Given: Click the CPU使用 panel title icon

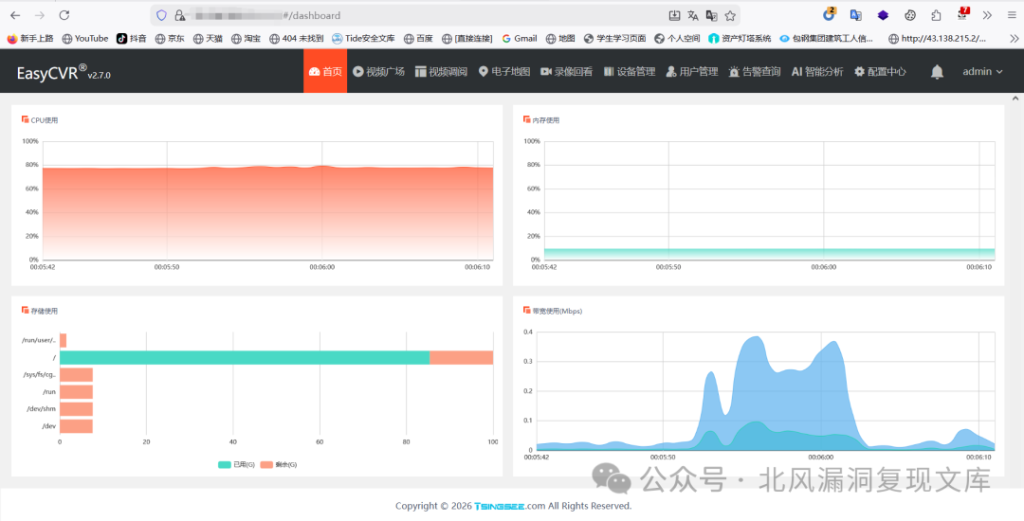Looking at the screenshot, I should tap(25, 119).
